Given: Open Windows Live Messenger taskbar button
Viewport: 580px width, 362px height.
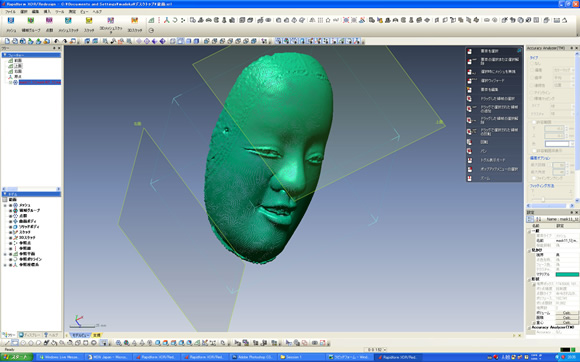Looking at the screenshot, I should [x=61, y=357].
